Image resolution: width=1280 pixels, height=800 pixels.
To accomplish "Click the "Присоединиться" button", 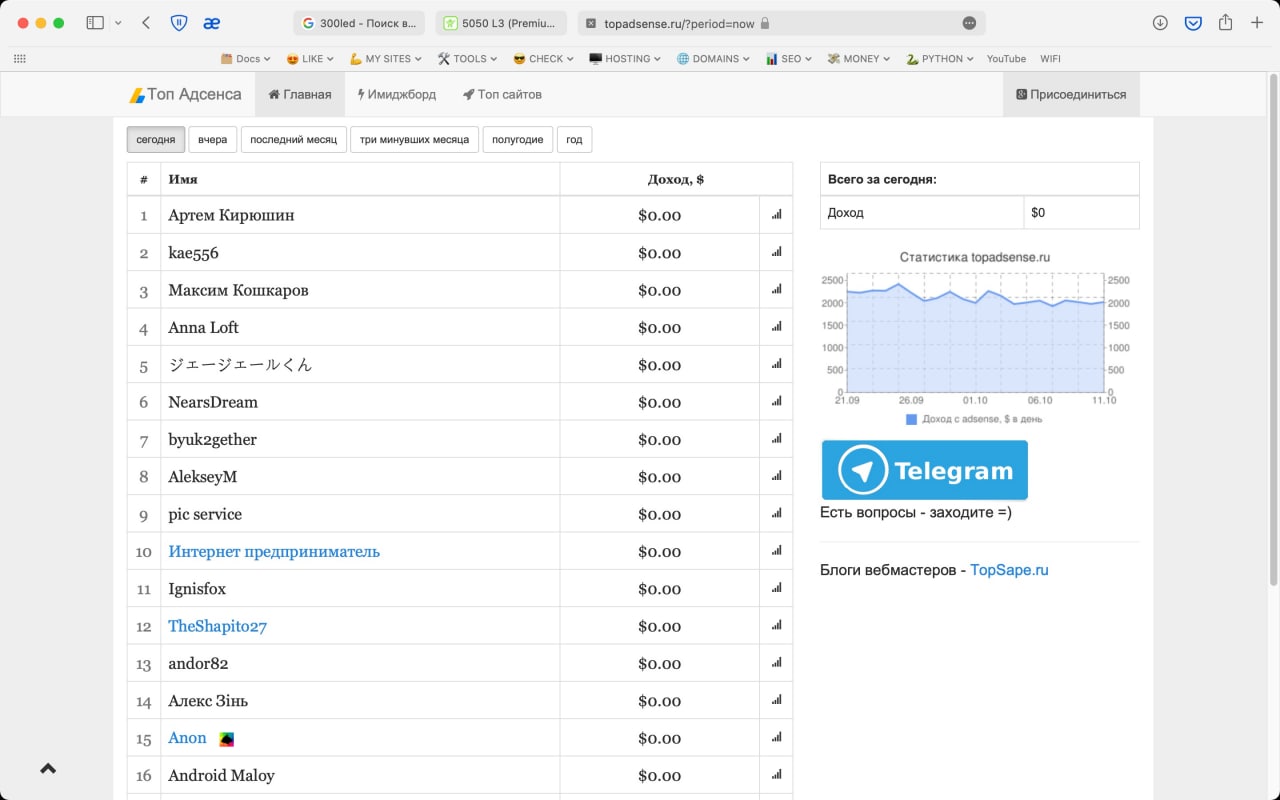I will [1071, 95].
